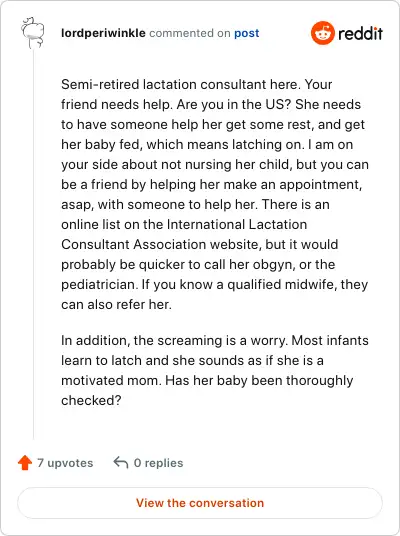Viewport: 400px width, 536px height.
Task: Click the "commented on" header text
Action: 190,33
